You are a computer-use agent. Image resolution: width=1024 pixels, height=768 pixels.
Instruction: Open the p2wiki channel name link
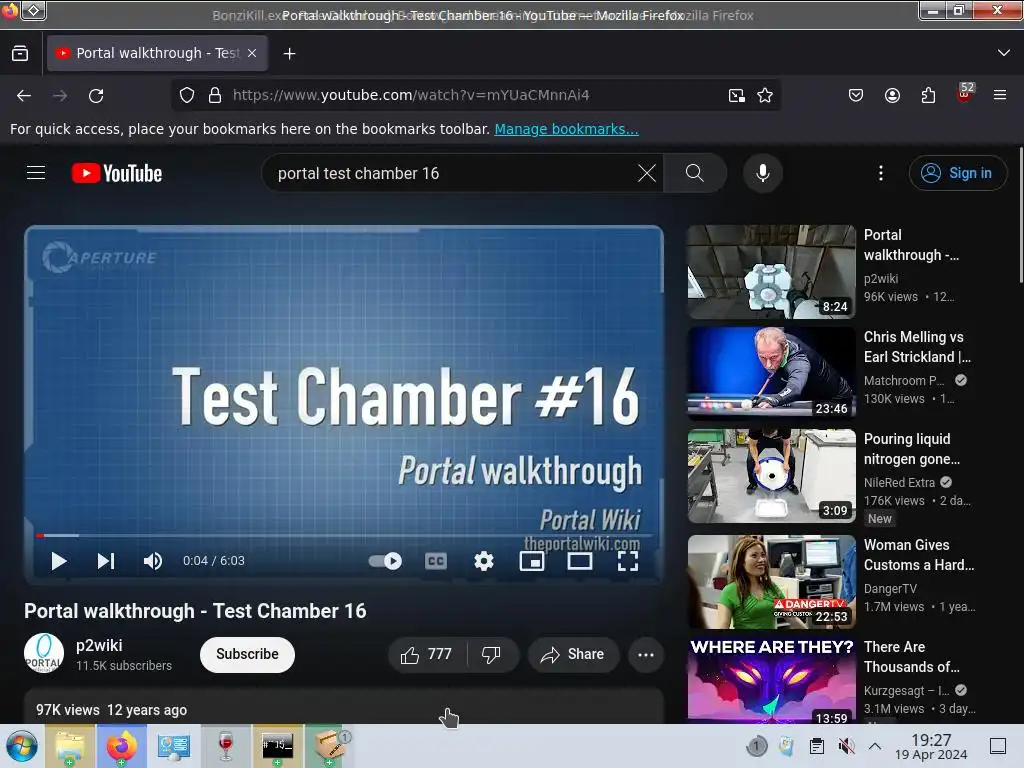(99, 645)
